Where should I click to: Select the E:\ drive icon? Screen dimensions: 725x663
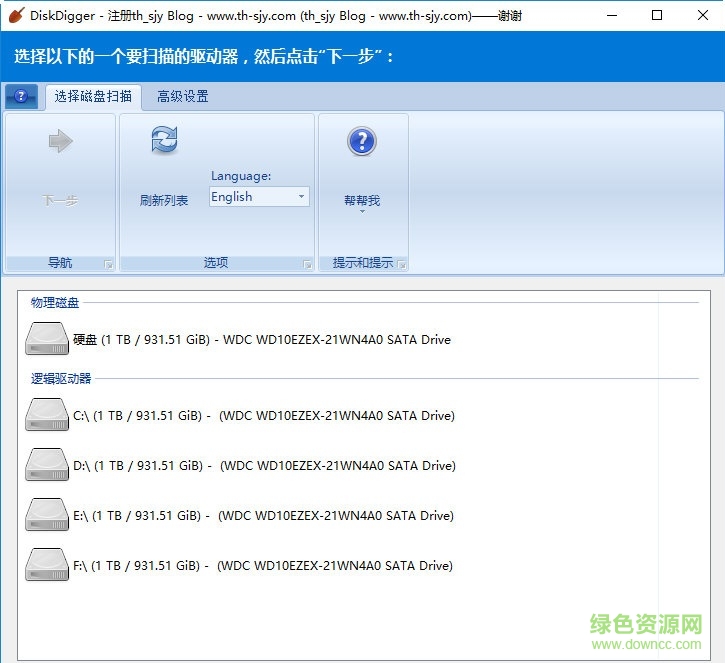pyautogui.click(x=46, y=515)
